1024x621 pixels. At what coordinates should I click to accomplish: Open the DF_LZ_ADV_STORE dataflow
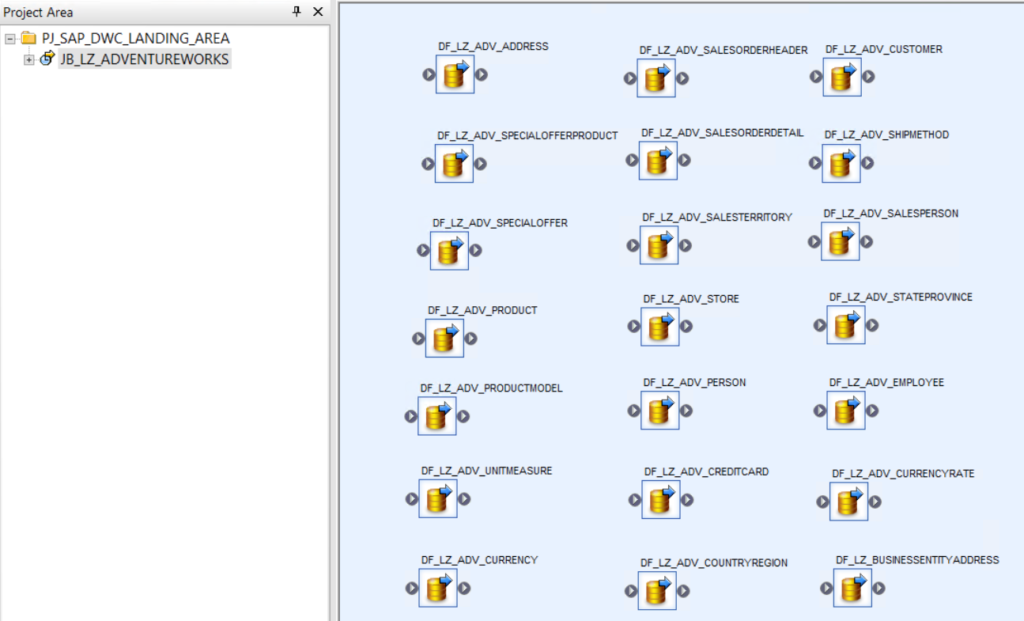[658, 325]
